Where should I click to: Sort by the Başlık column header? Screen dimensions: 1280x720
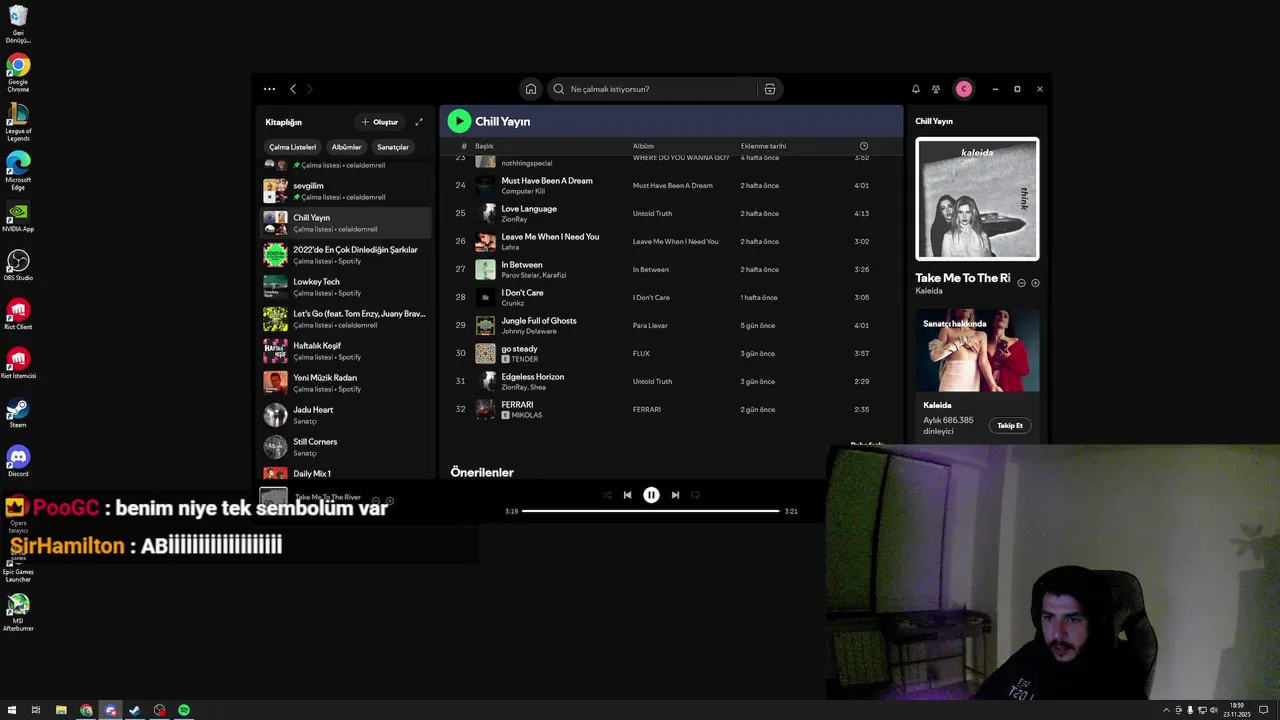pyautogui.click(x=484, y=146)
